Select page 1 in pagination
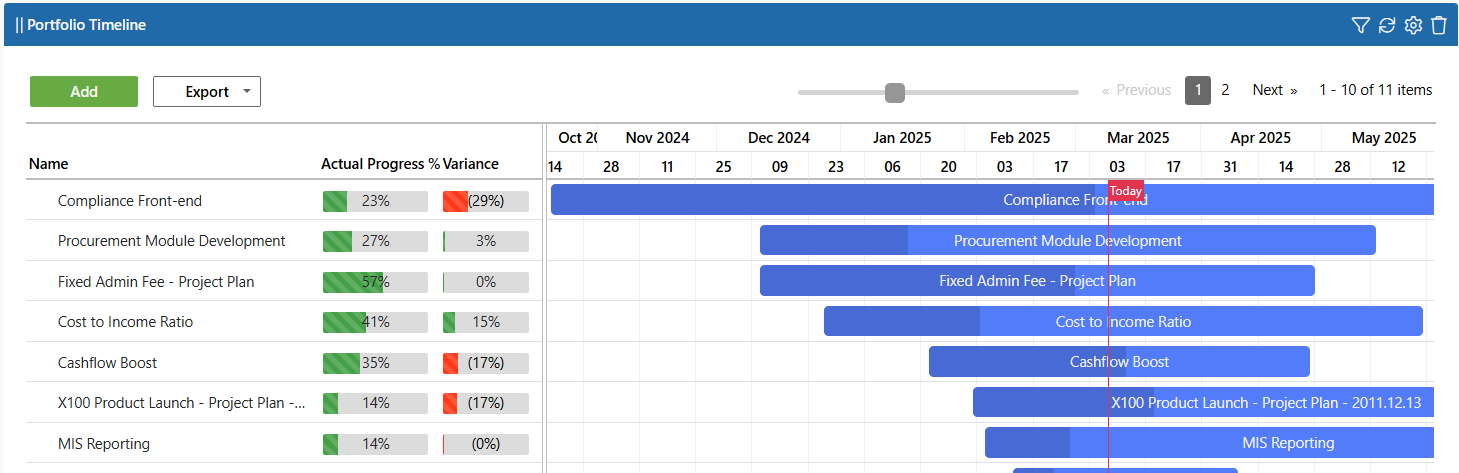Screen dimensions: 1459x473 click(x=1198, y=90)
